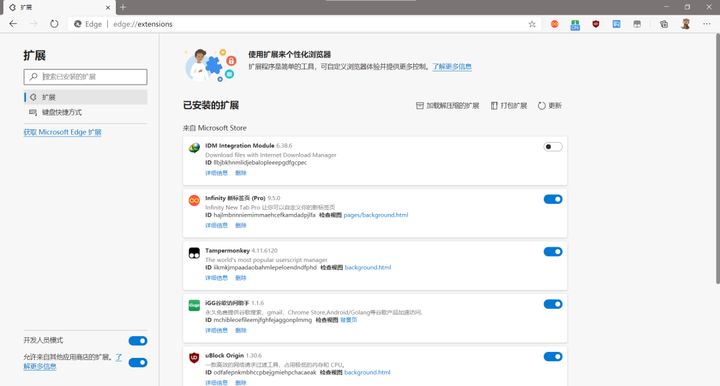The height and width of the screenshot is (386, 720).
Task: Inspect uBlock Origin background.html view
Action: 367,372
